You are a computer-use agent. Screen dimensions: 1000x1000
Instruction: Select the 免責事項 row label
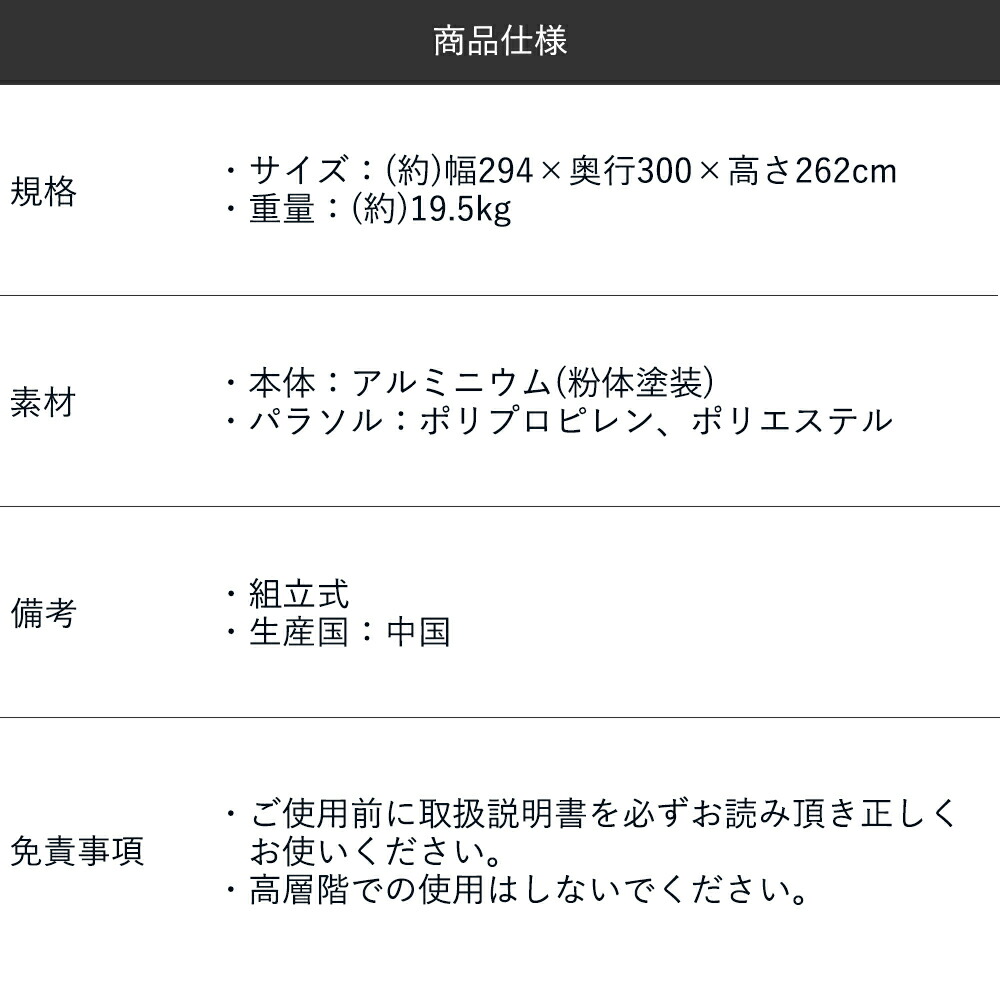point(77,851)
